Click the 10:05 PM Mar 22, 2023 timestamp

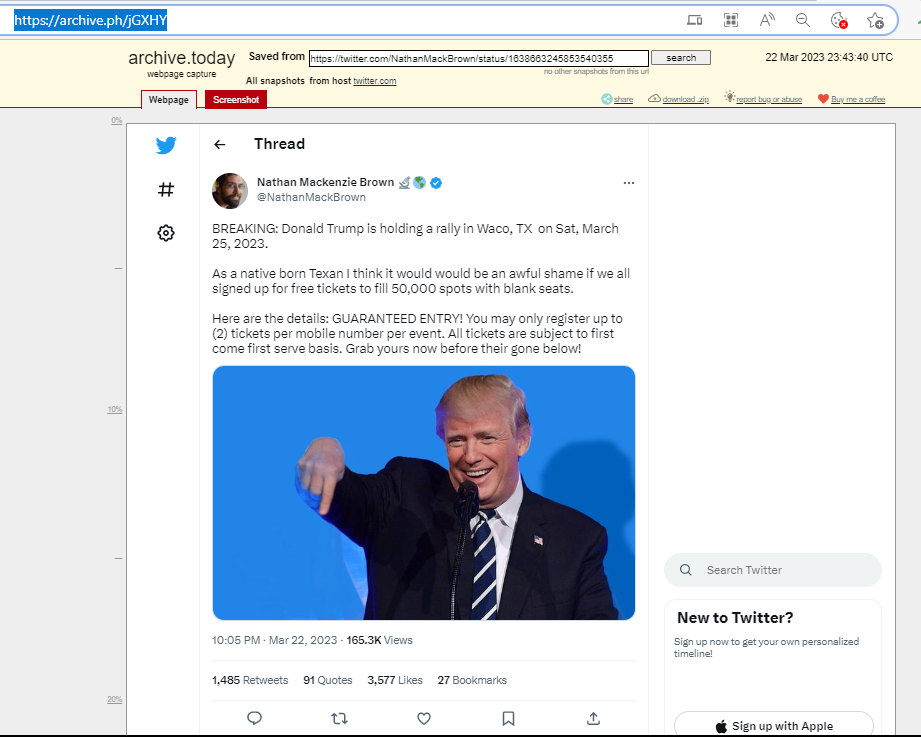click(x=274, y=640)
